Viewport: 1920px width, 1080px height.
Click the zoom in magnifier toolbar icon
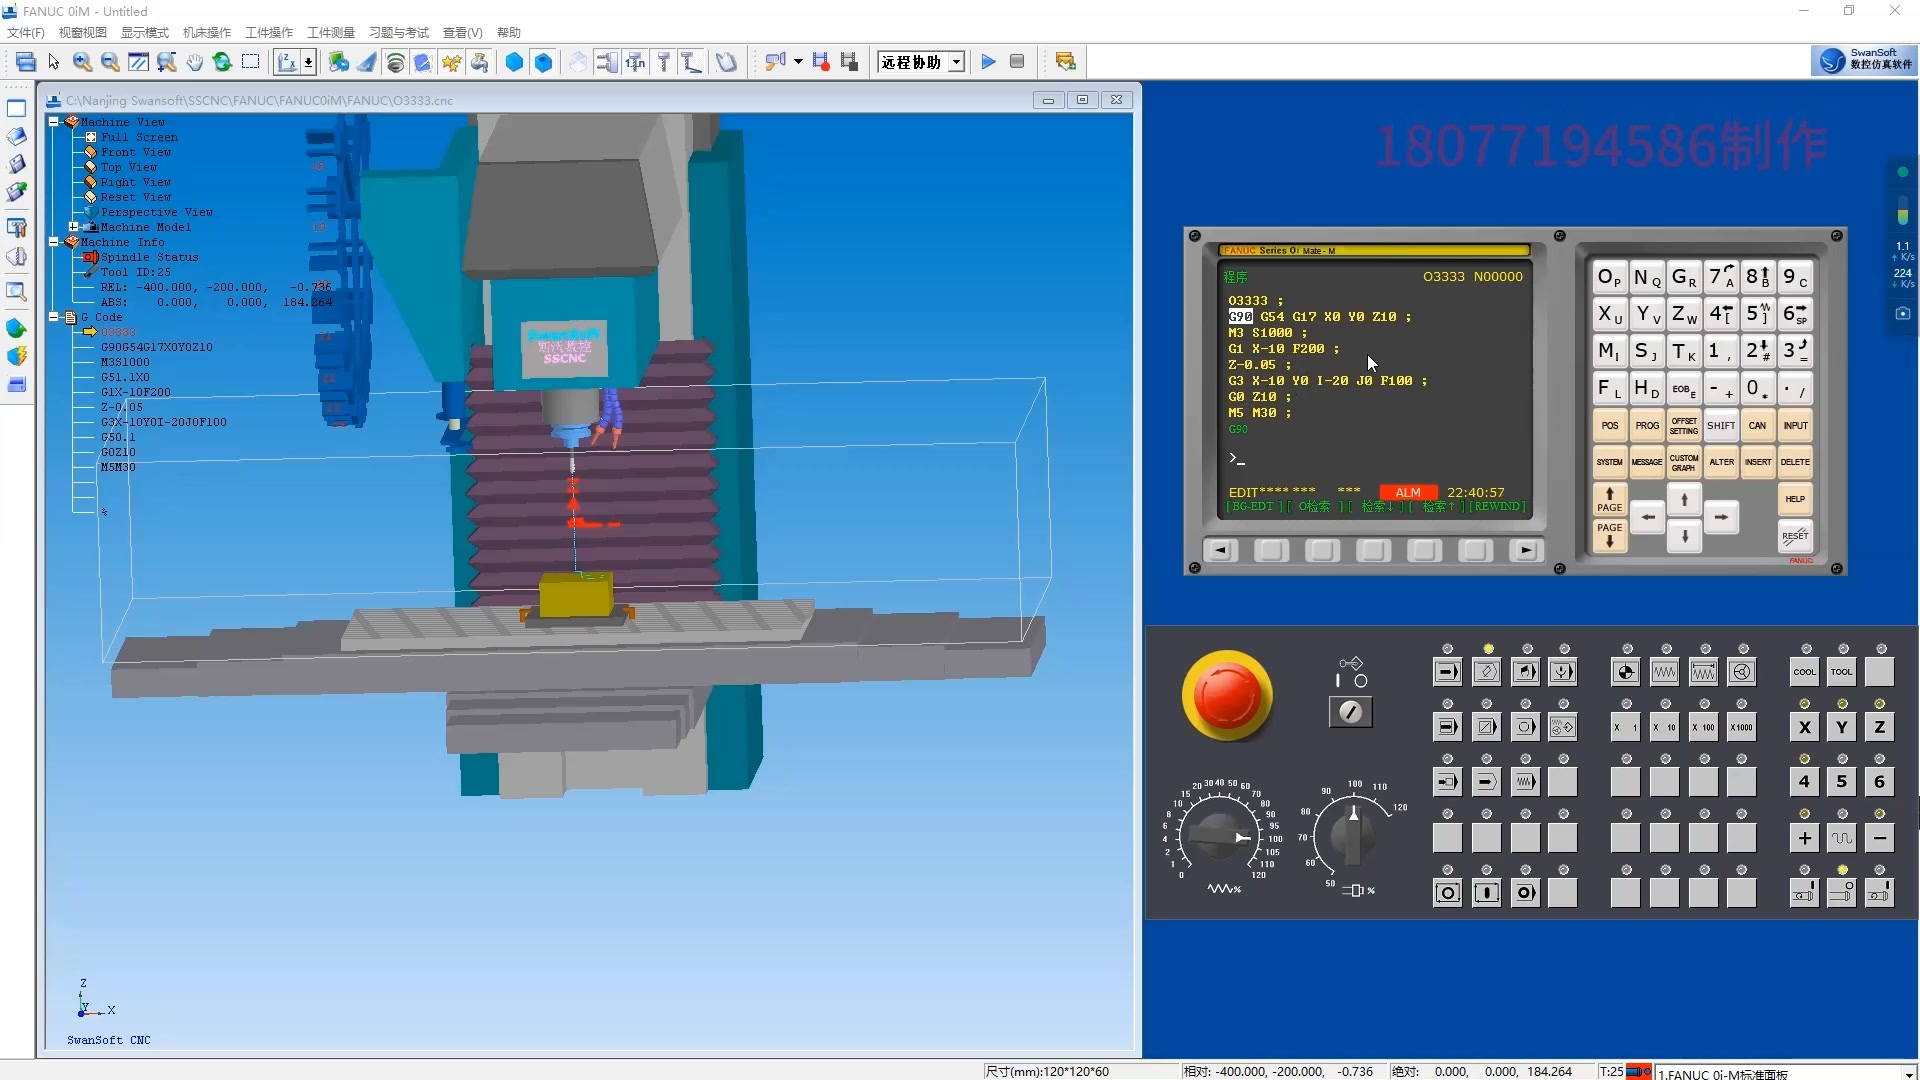point(82,62)
